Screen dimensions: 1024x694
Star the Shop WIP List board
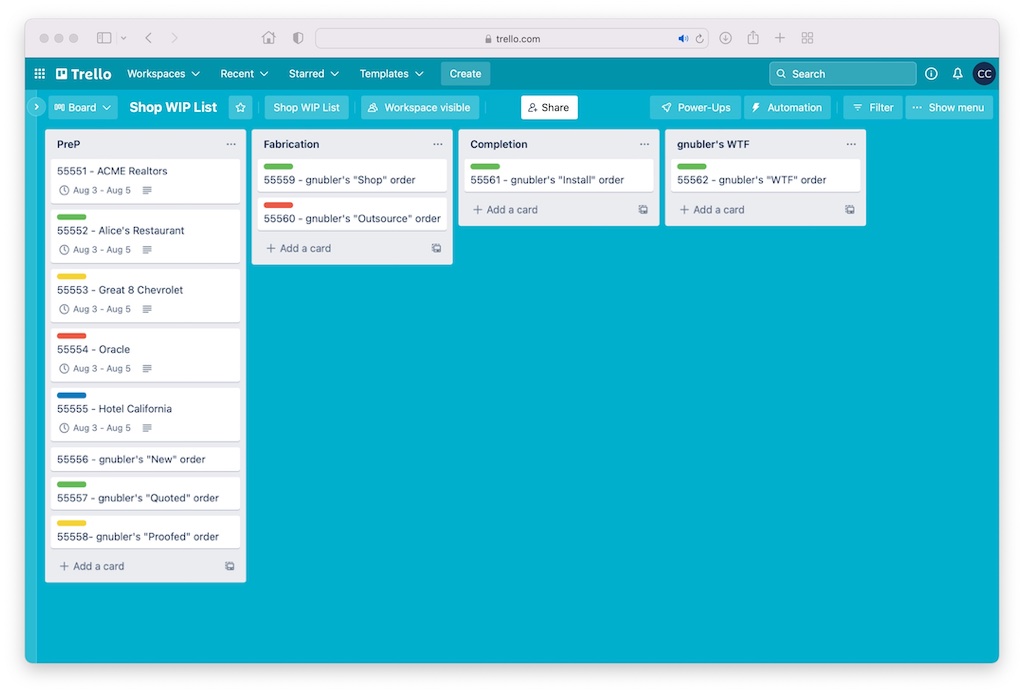240,108
